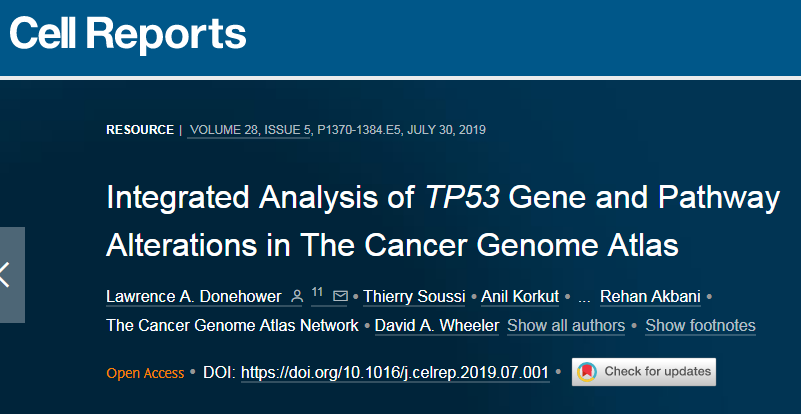Open footnote 11 superscript link
Screen dimensions: 801x414
pos(317,293)
